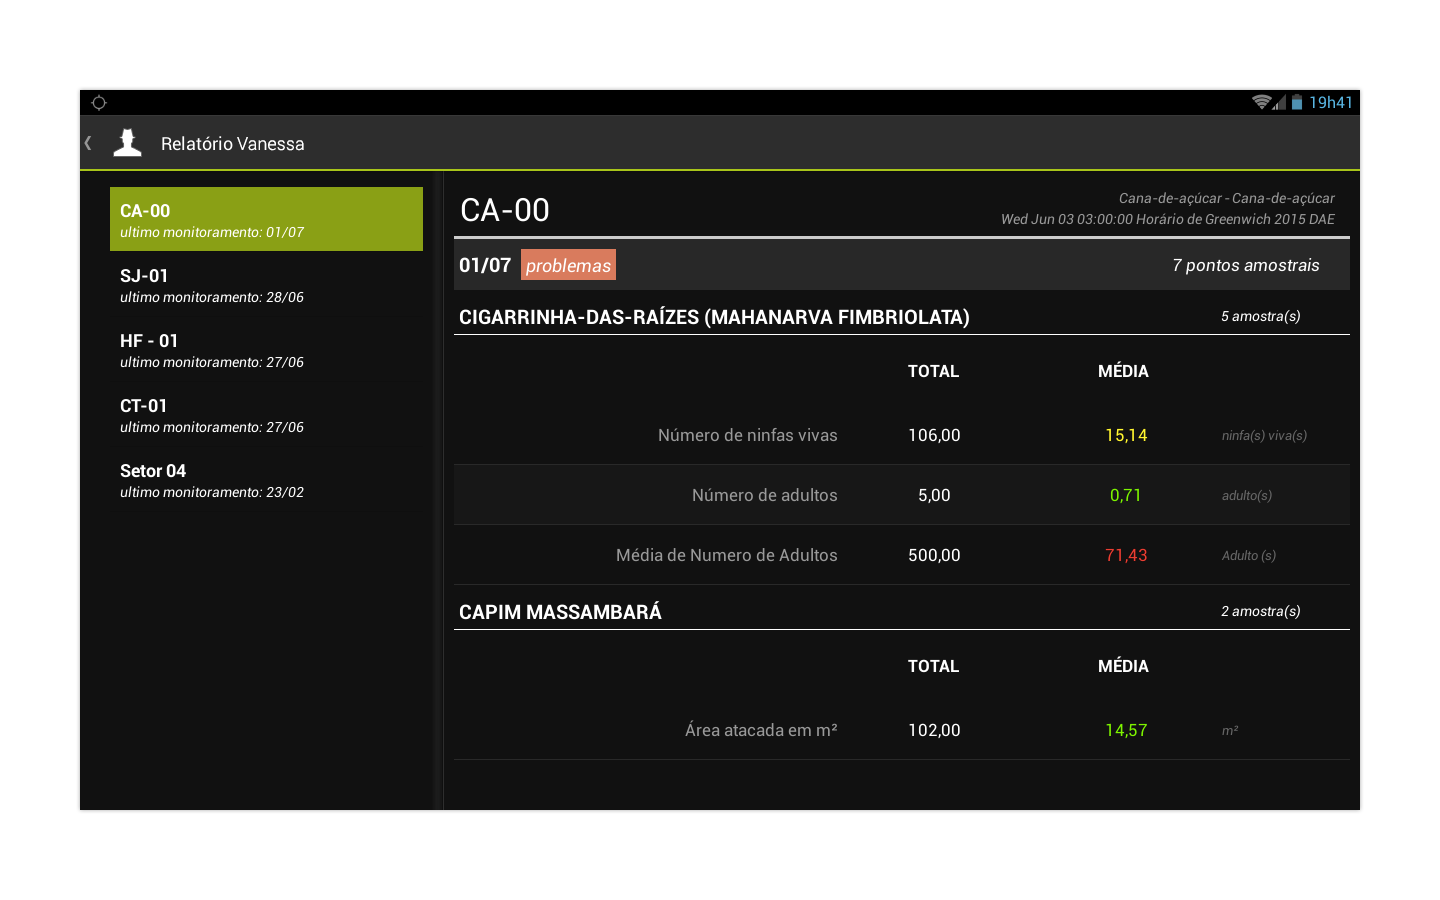Viewport: 1440px width, 900px height.
Task: Tap the GPS location icon in the status bar
Action: tap(99, 103)
